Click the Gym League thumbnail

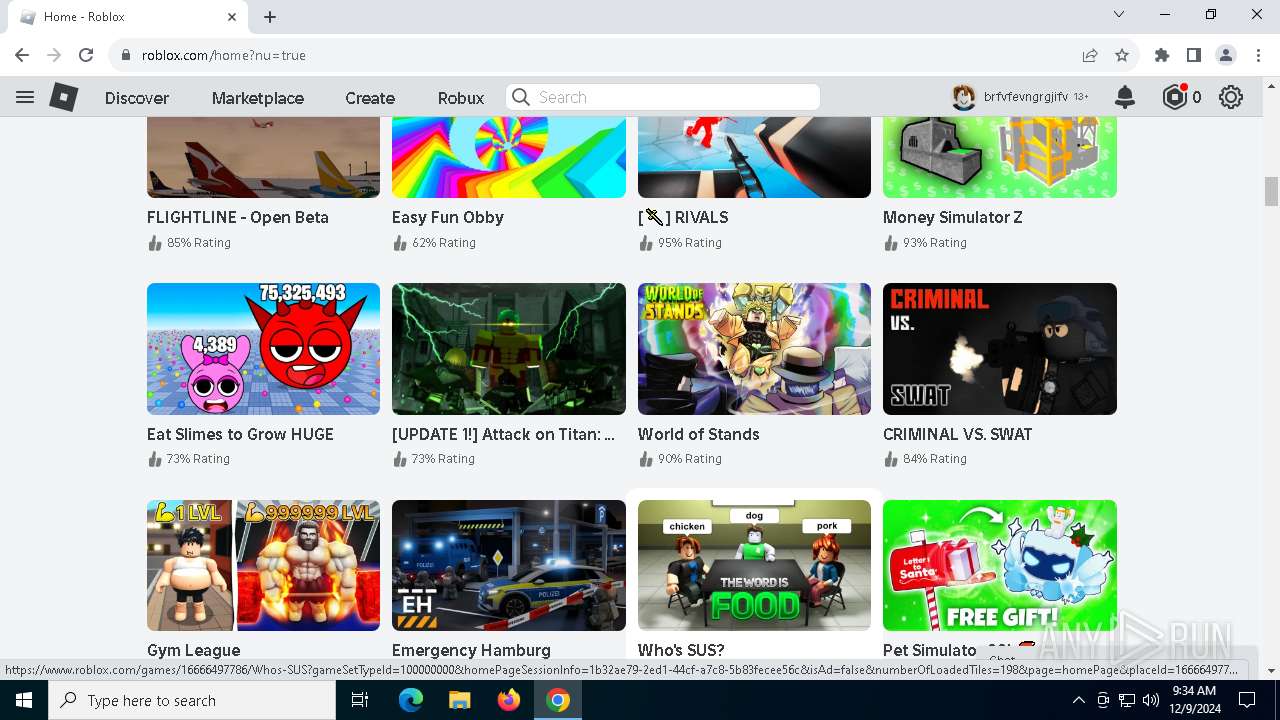point(263,565)
